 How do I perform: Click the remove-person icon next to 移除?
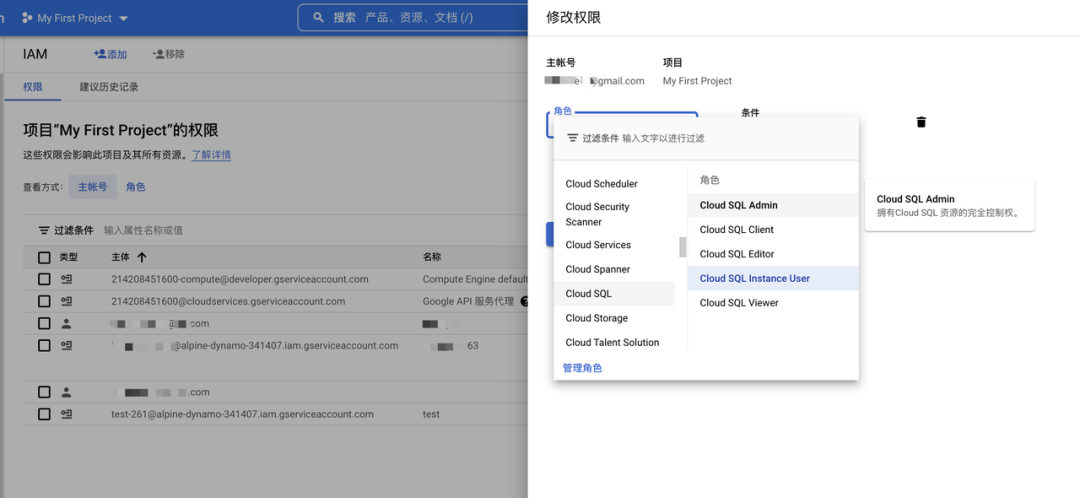tap(158, 54)
